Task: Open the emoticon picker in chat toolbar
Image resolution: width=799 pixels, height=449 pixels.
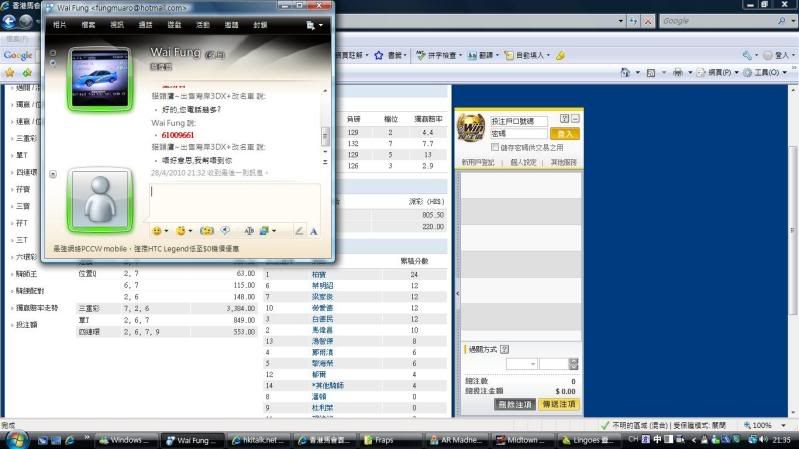Action: pos(156,231)
